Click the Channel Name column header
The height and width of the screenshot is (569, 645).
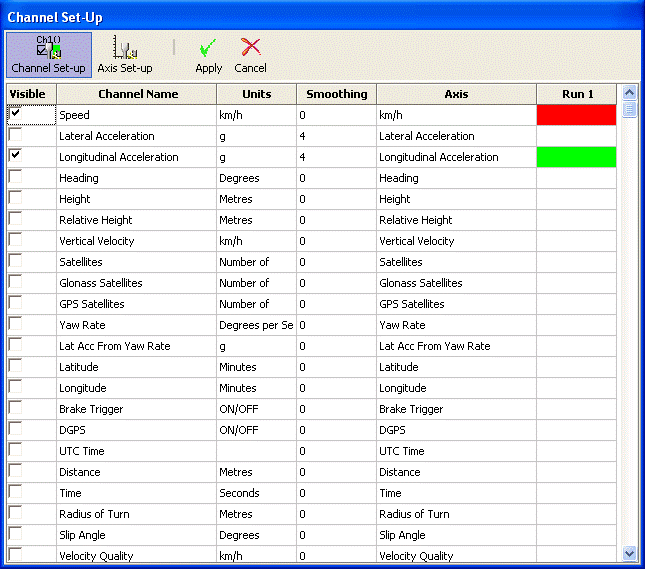pyautogui.click(x=137, y=94)
